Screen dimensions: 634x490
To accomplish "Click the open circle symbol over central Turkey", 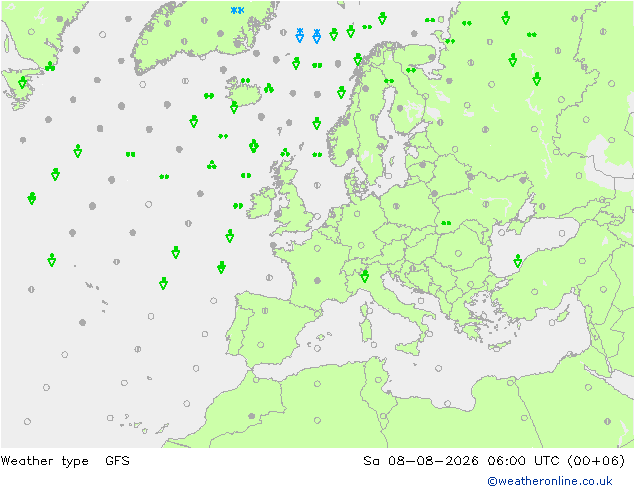I will click(535, 291).
